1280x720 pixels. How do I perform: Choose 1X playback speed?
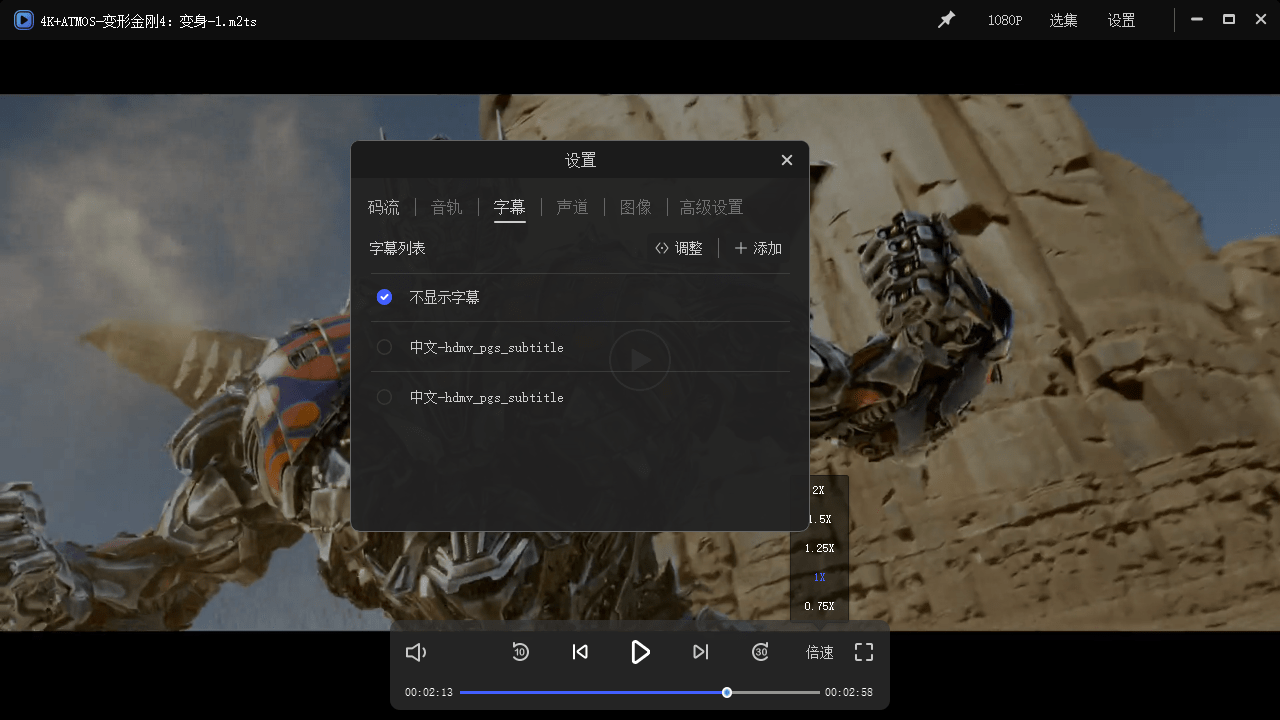click(x=819, y=577)
